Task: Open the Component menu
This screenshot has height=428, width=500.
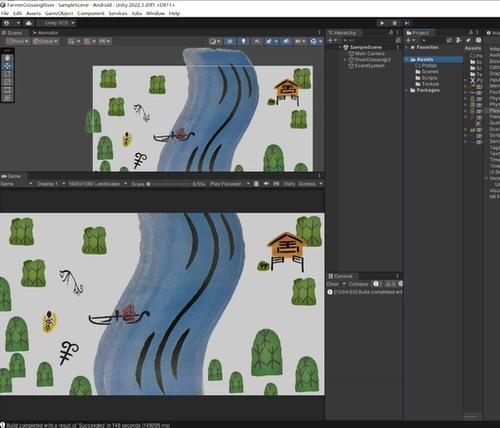Action: (91, 13)
